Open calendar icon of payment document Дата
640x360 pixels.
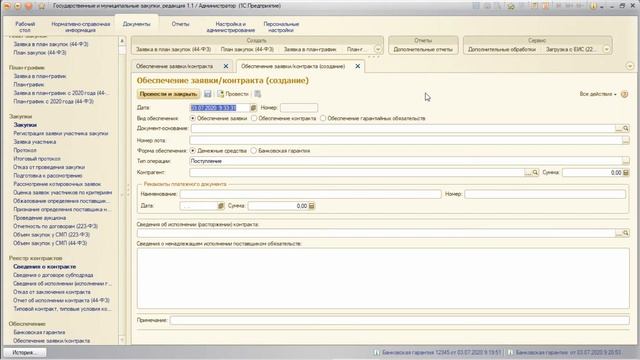coord(221,206)
